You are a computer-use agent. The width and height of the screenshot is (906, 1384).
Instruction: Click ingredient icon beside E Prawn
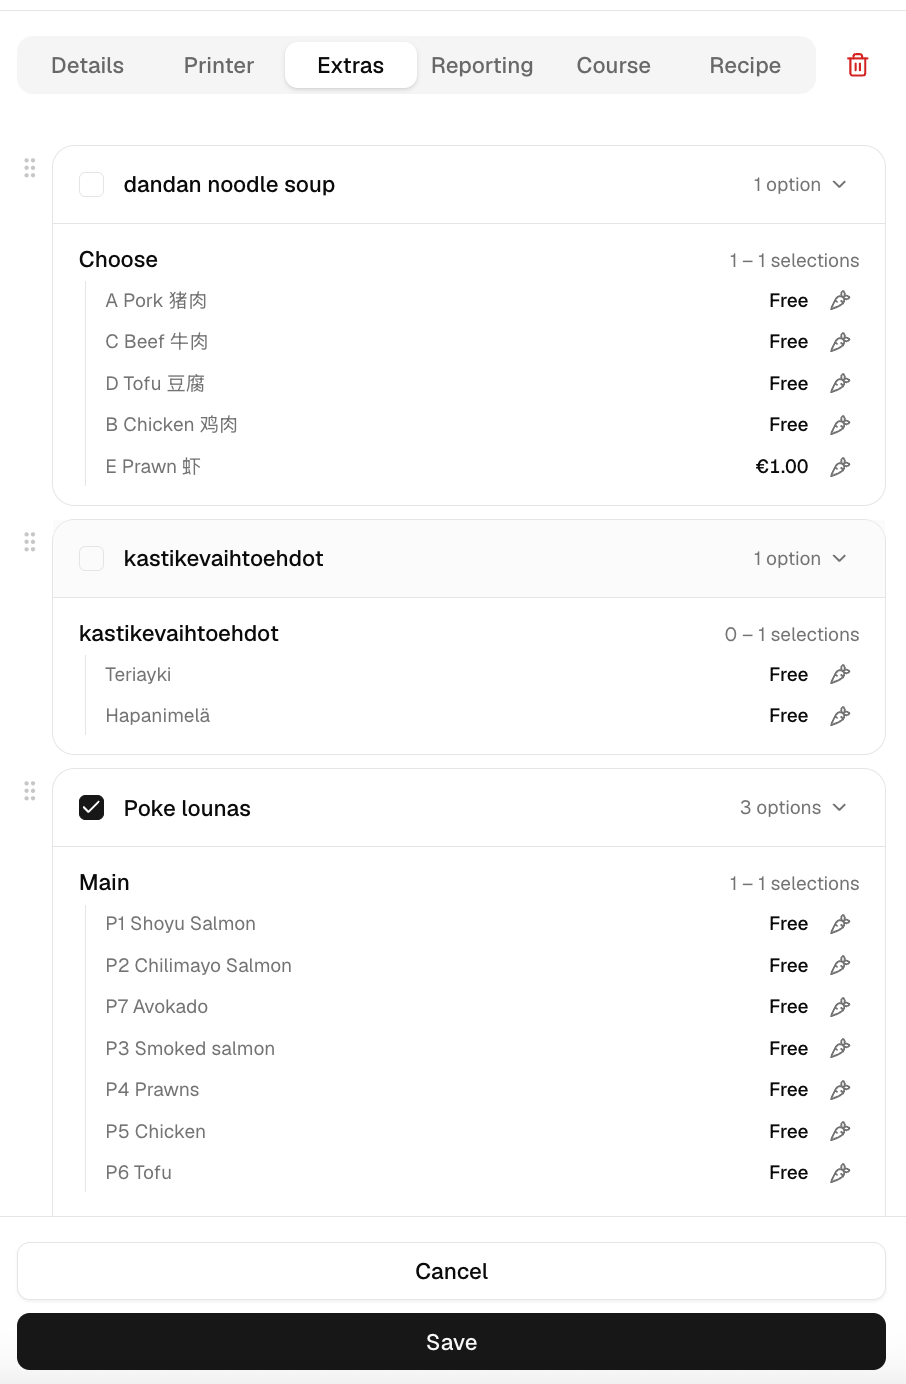(x=840, y=466)
